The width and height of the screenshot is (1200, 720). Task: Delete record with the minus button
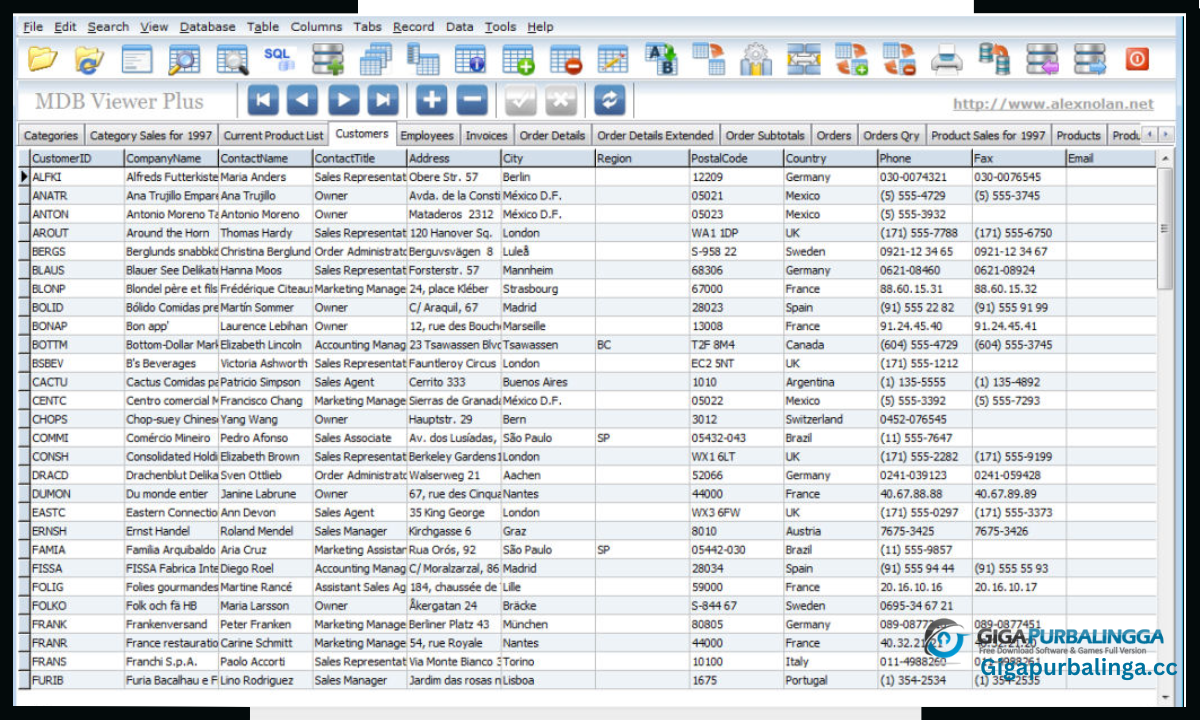coord(472,101)
